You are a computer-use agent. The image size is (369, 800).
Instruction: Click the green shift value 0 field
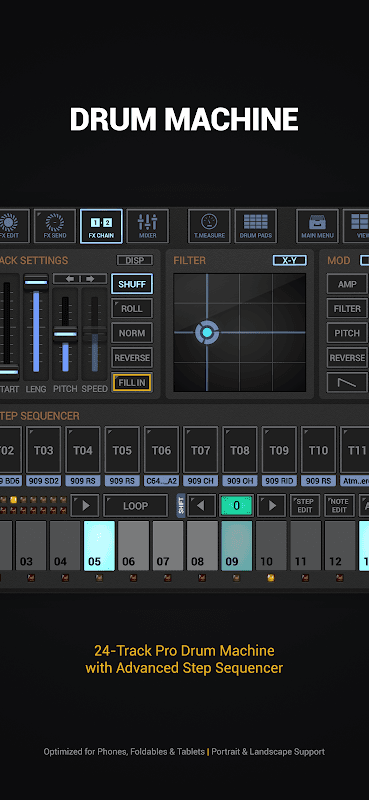[236, 506]
